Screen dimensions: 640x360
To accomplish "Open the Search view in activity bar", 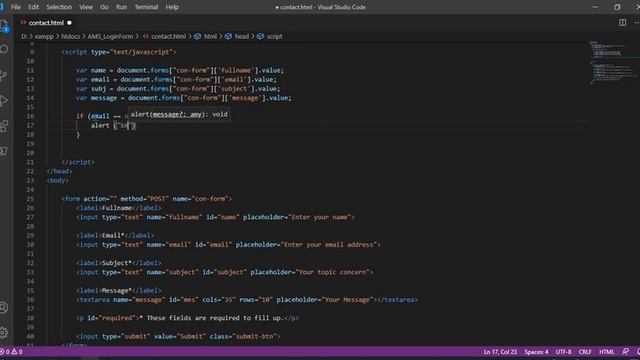I will coord(4,50).
